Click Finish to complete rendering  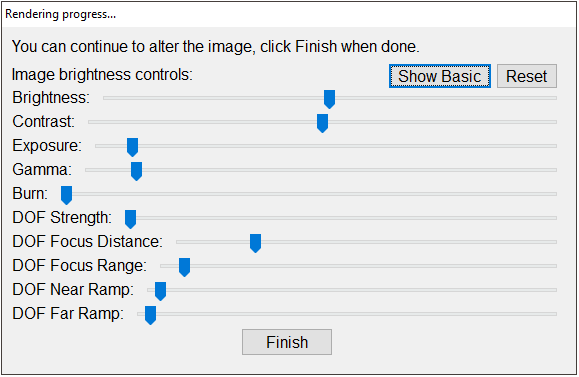pyautogui.click(x=287, y=342)
